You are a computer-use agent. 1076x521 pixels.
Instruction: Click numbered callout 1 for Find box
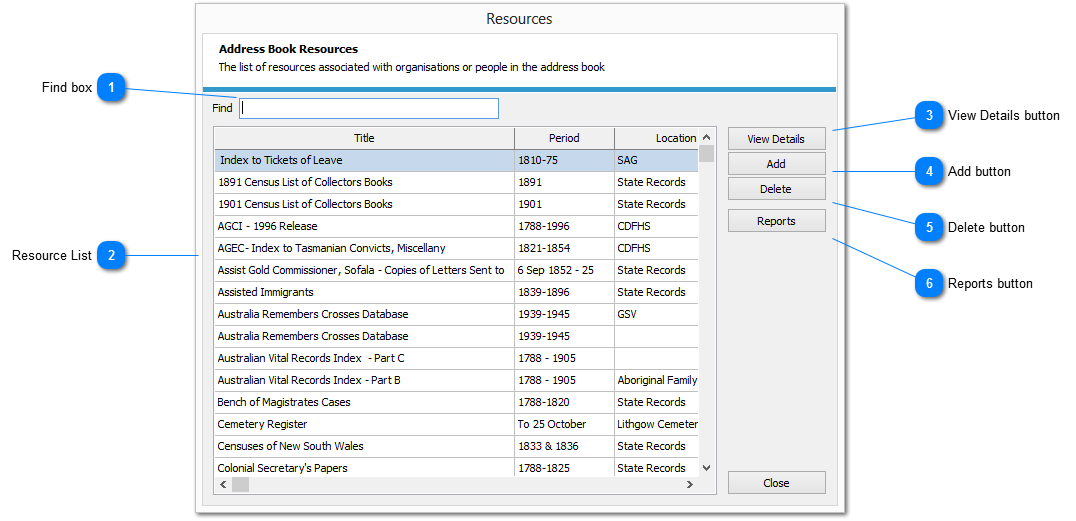[112, 88]
